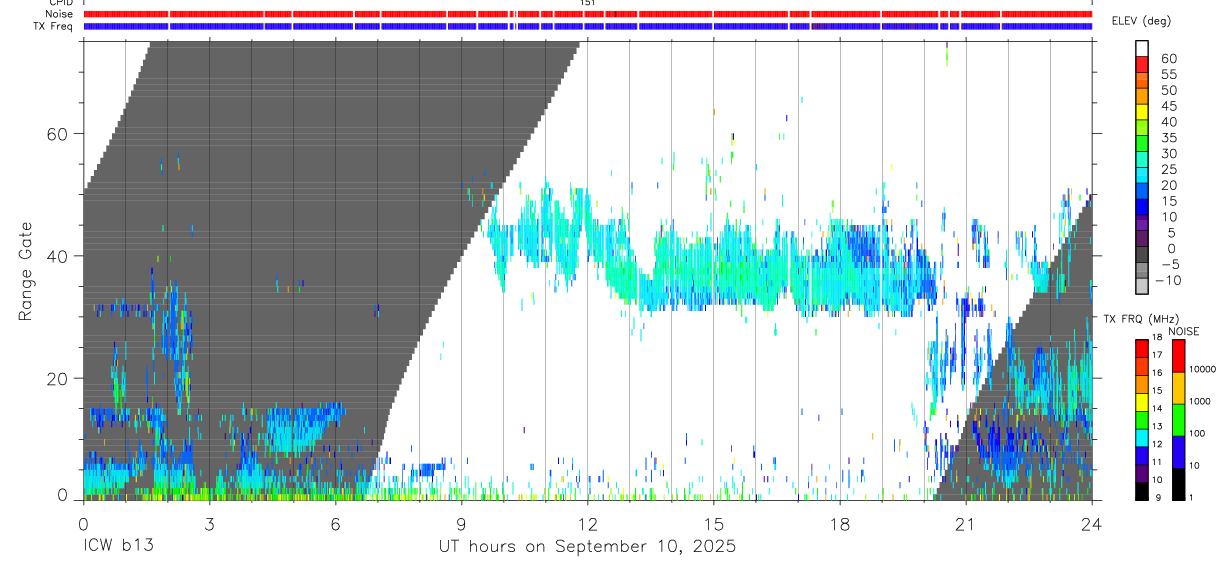Click the 'TX Freq' strip label at top left
This screenshot has height=567, width=1228.
[51, 26]
